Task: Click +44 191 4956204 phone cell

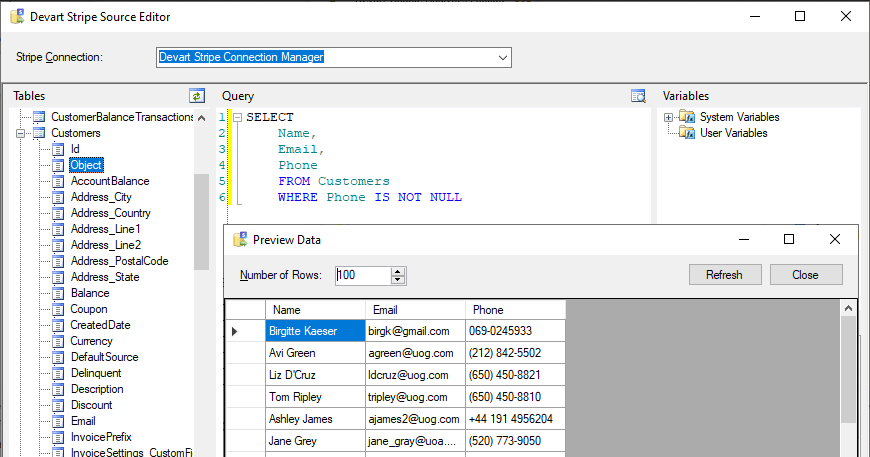Action: 515,419
